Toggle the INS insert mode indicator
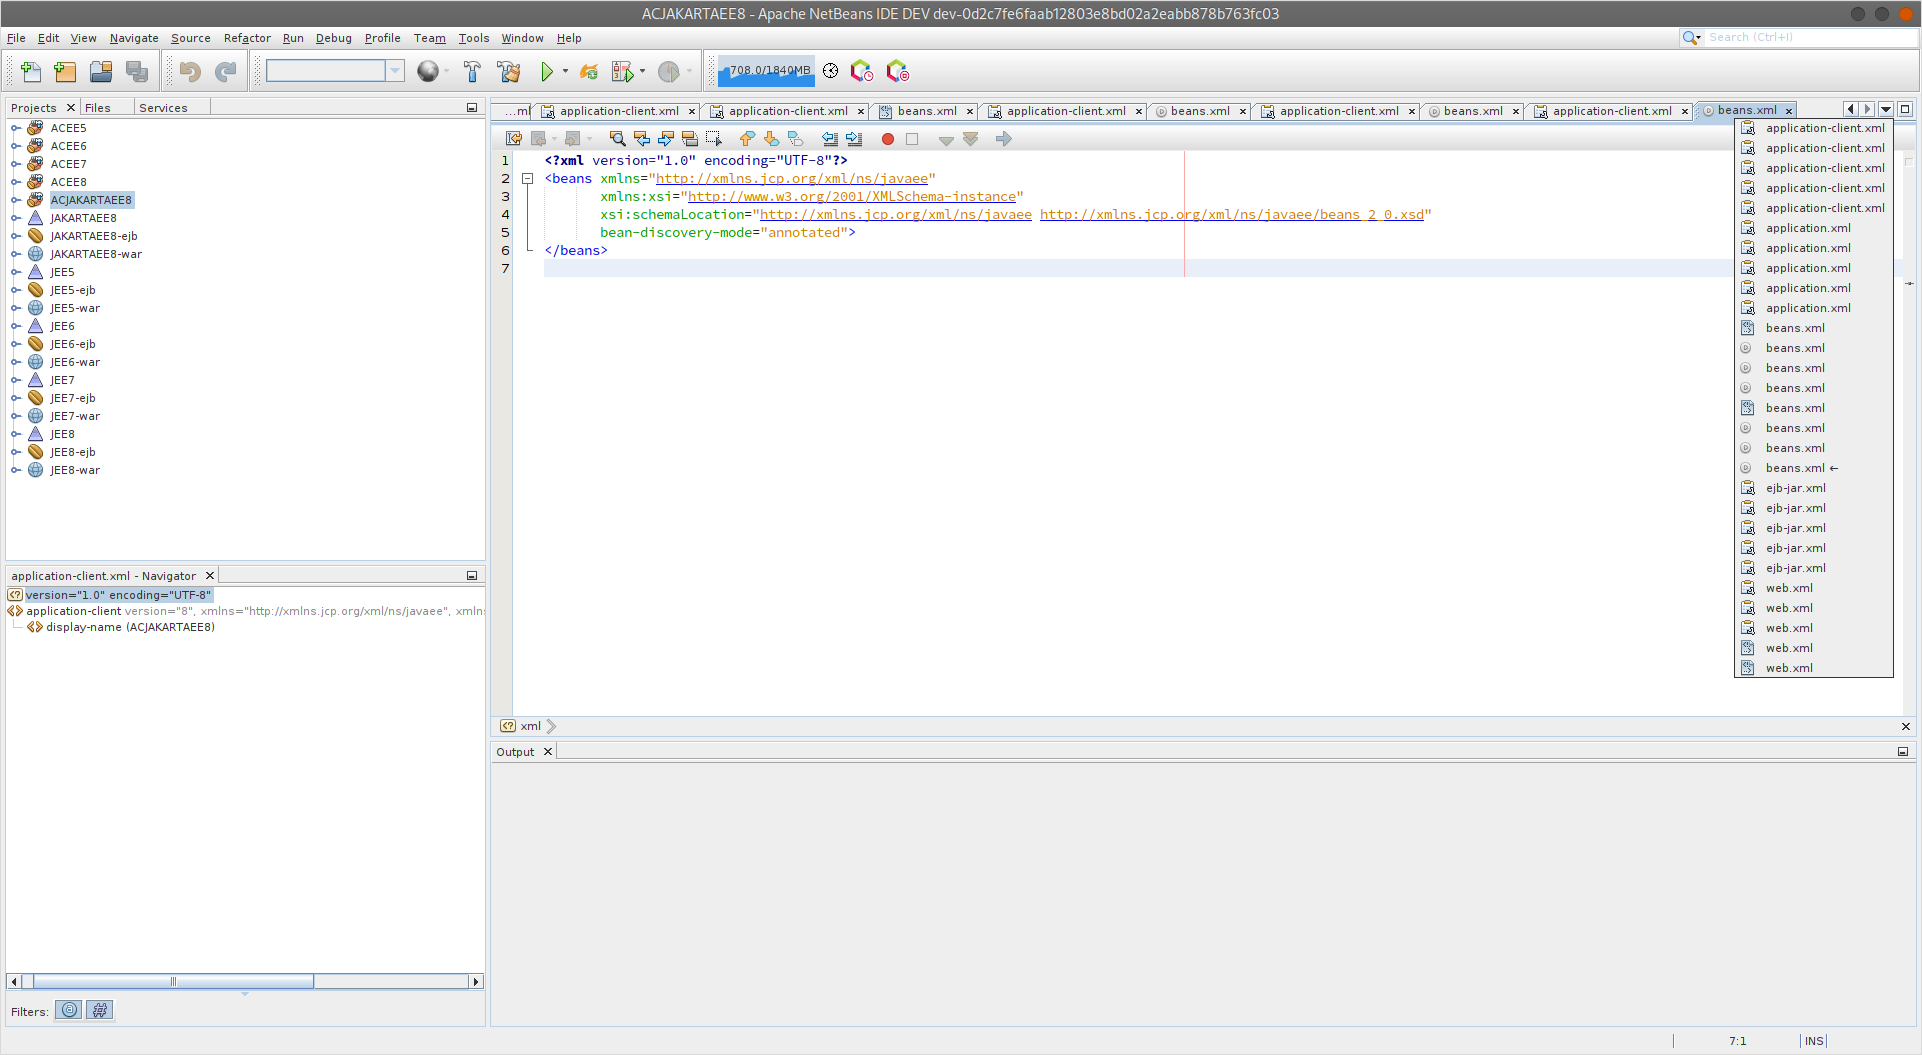This screenshot has width=1922, height=1055. pyautogui.click(x=1814, y=1041)
